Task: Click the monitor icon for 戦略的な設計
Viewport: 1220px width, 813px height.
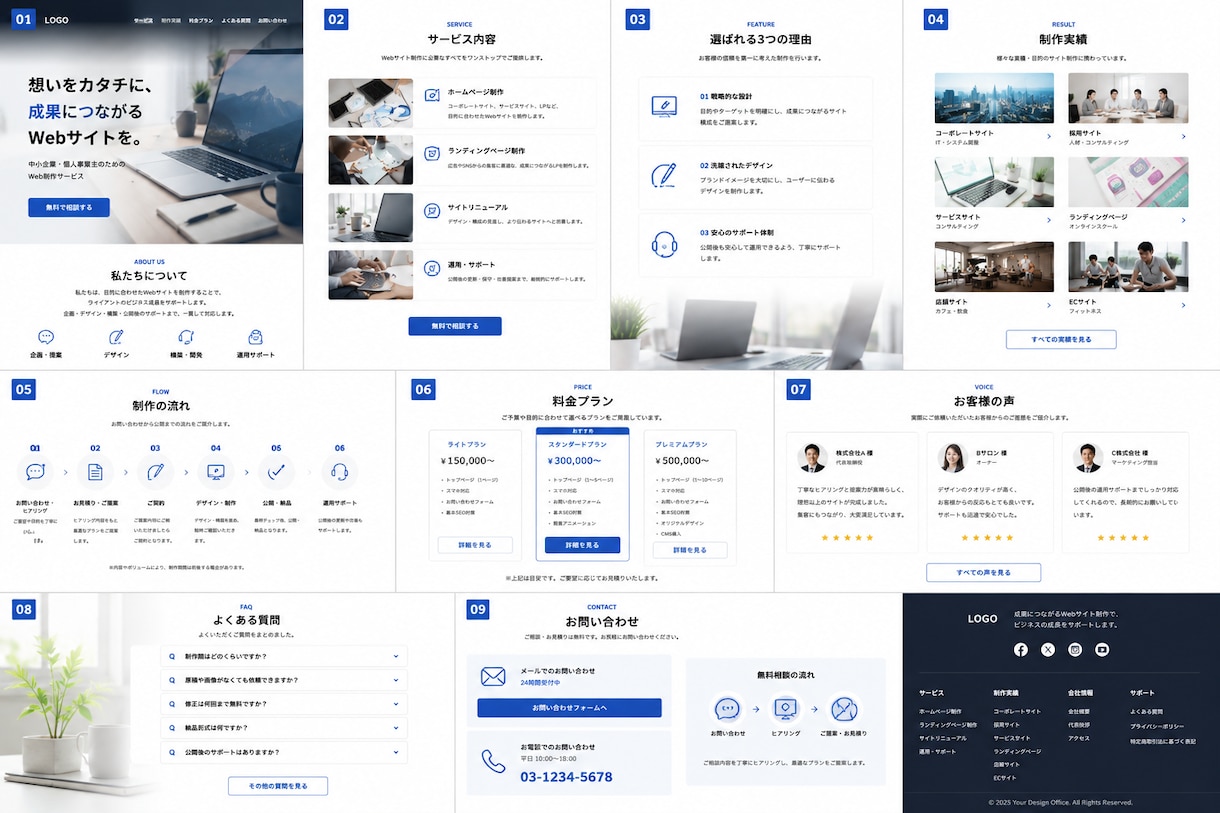Action: tap(665, 106)
